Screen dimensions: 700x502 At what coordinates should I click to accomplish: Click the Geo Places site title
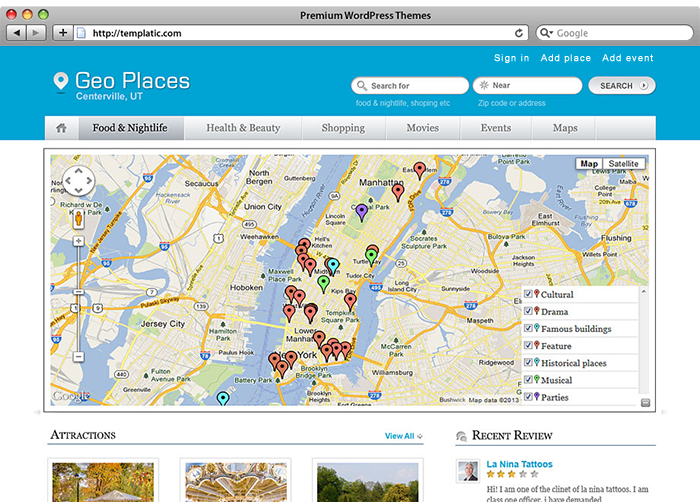(x=133, y=81)
